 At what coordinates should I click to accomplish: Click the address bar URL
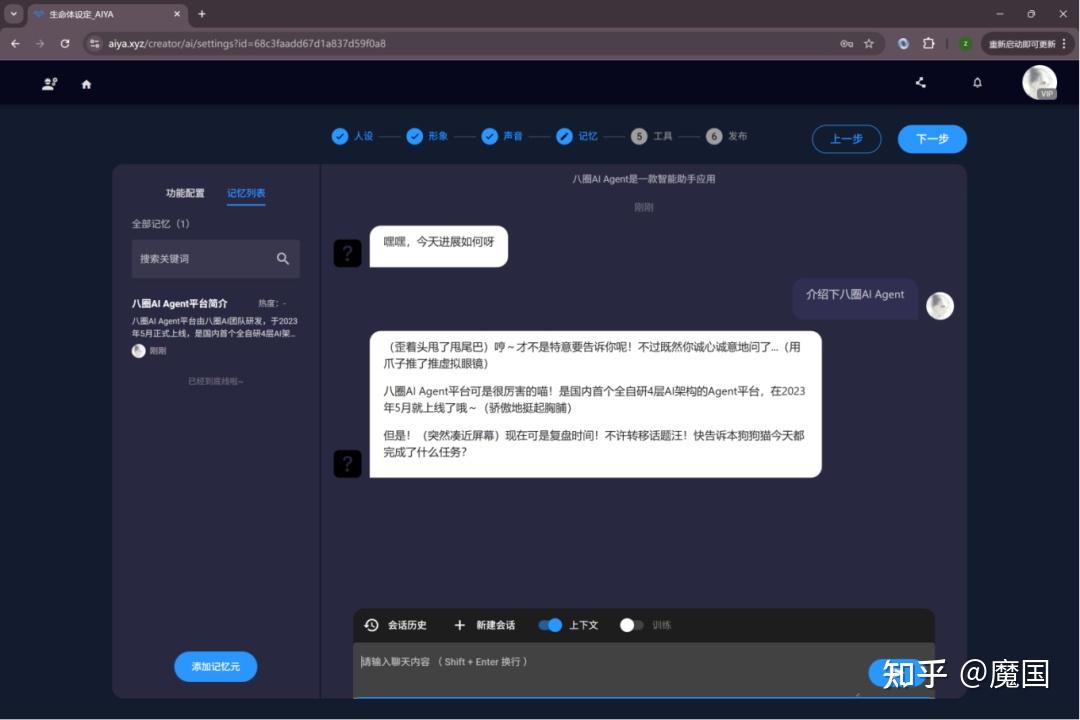point(247,43)
